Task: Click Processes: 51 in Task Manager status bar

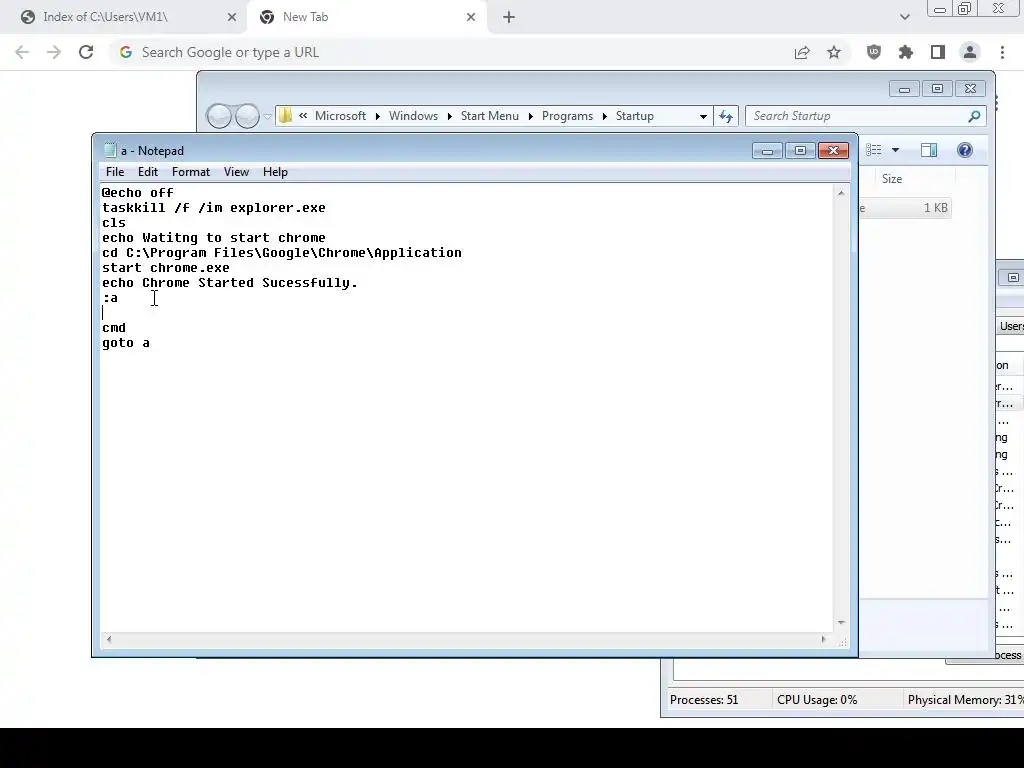Action: coord(704,699)
